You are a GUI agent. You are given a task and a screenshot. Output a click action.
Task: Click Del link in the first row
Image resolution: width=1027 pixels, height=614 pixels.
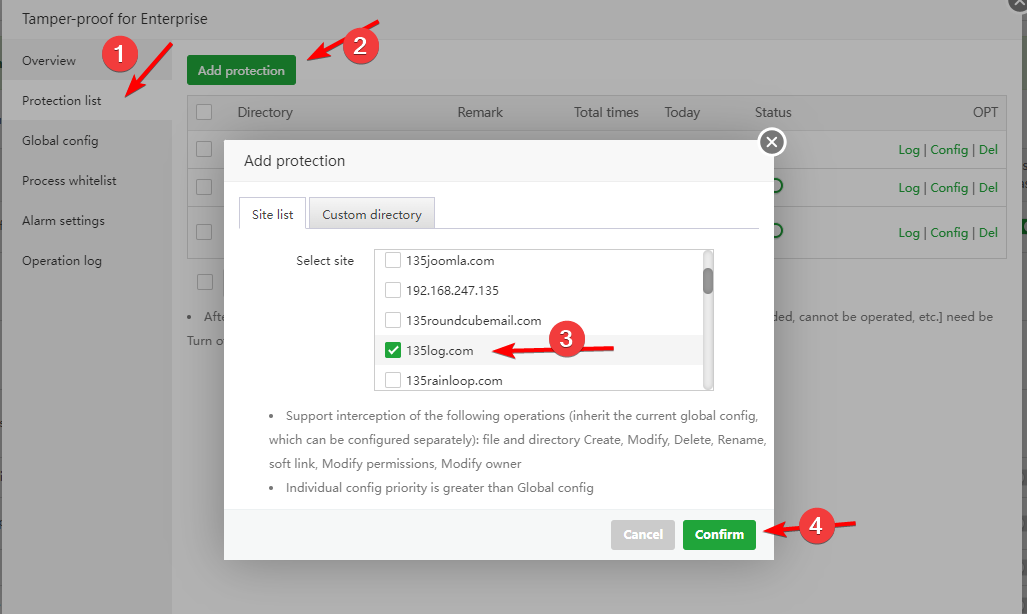click(x=988, y=150)
